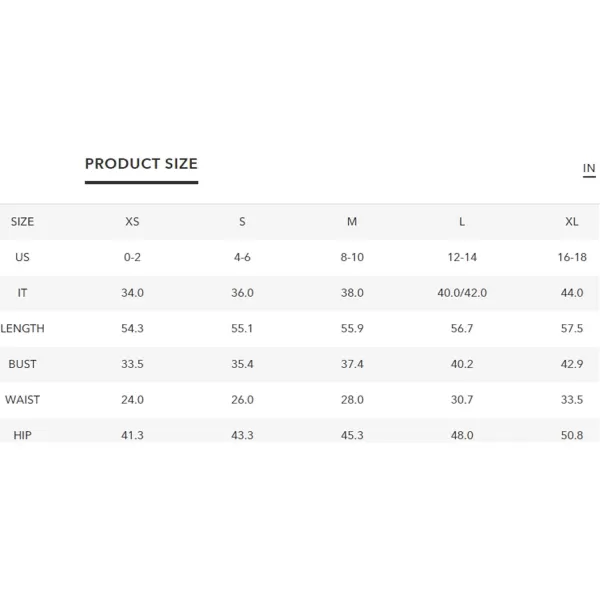Select the WAIST row label
Screen dimensions: 600x600
point(22,399)
